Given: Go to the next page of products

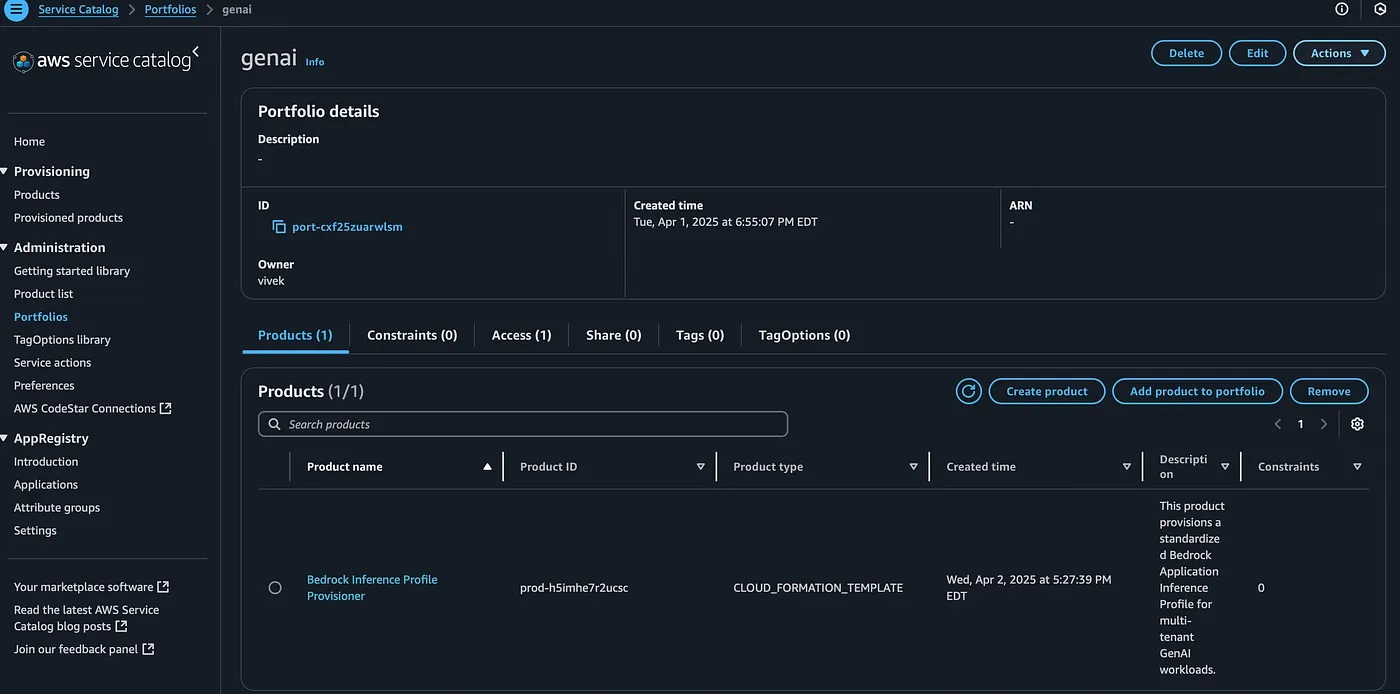Looking at the screenshot, I should (x=1324, y=424).
